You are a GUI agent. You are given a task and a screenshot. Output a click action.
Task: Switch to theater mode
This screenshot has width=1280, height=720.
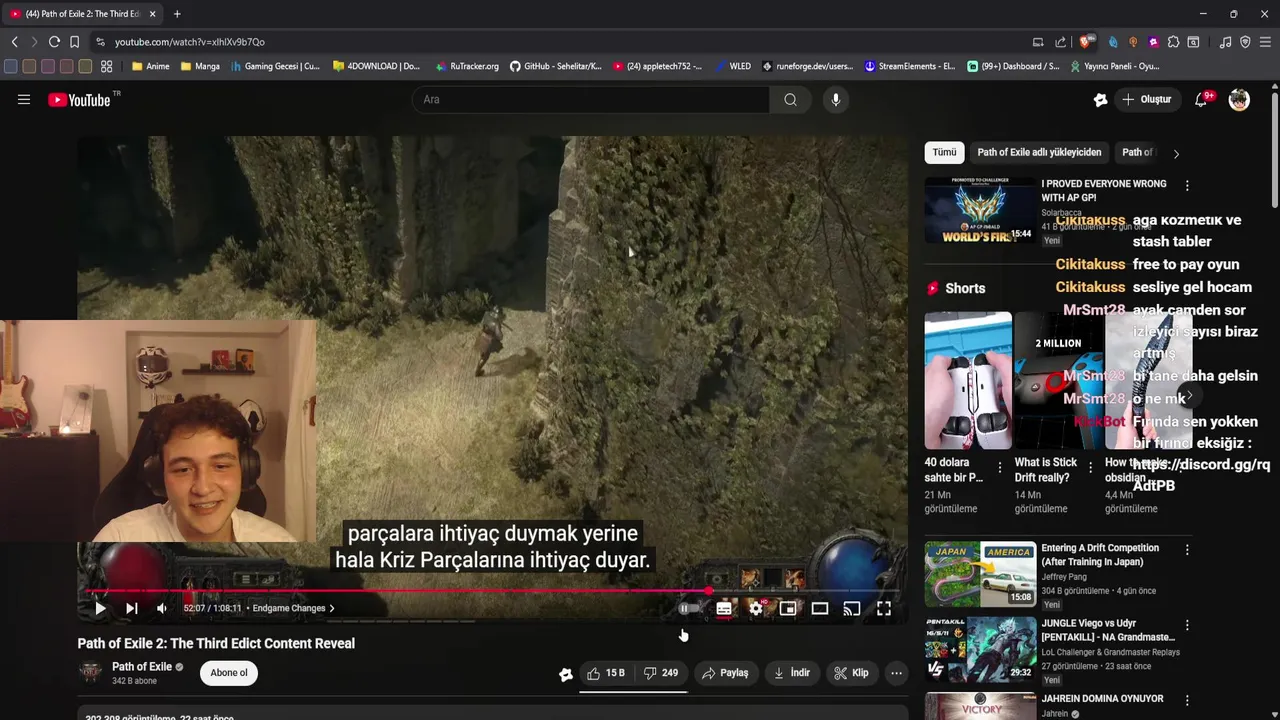pos(820,608)
